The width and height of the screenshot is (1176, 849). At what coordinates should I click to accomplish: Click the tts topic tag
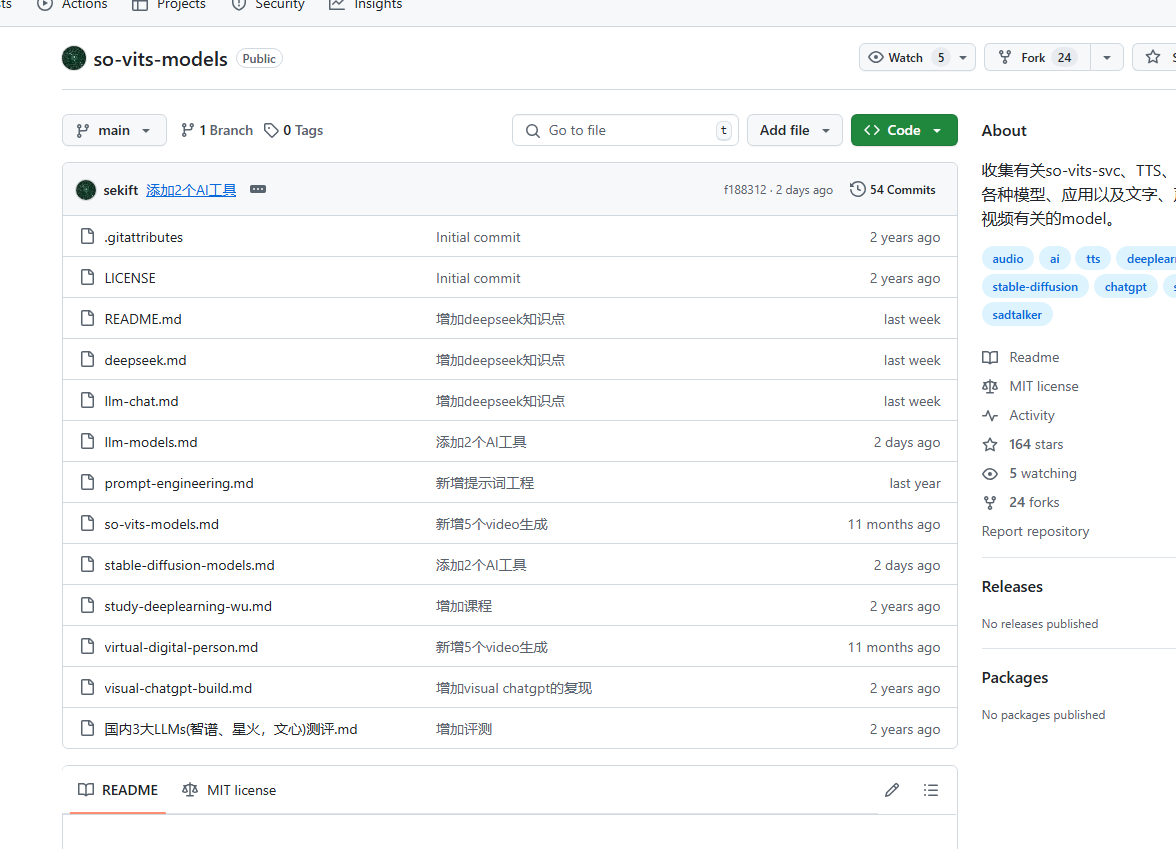1093,259
